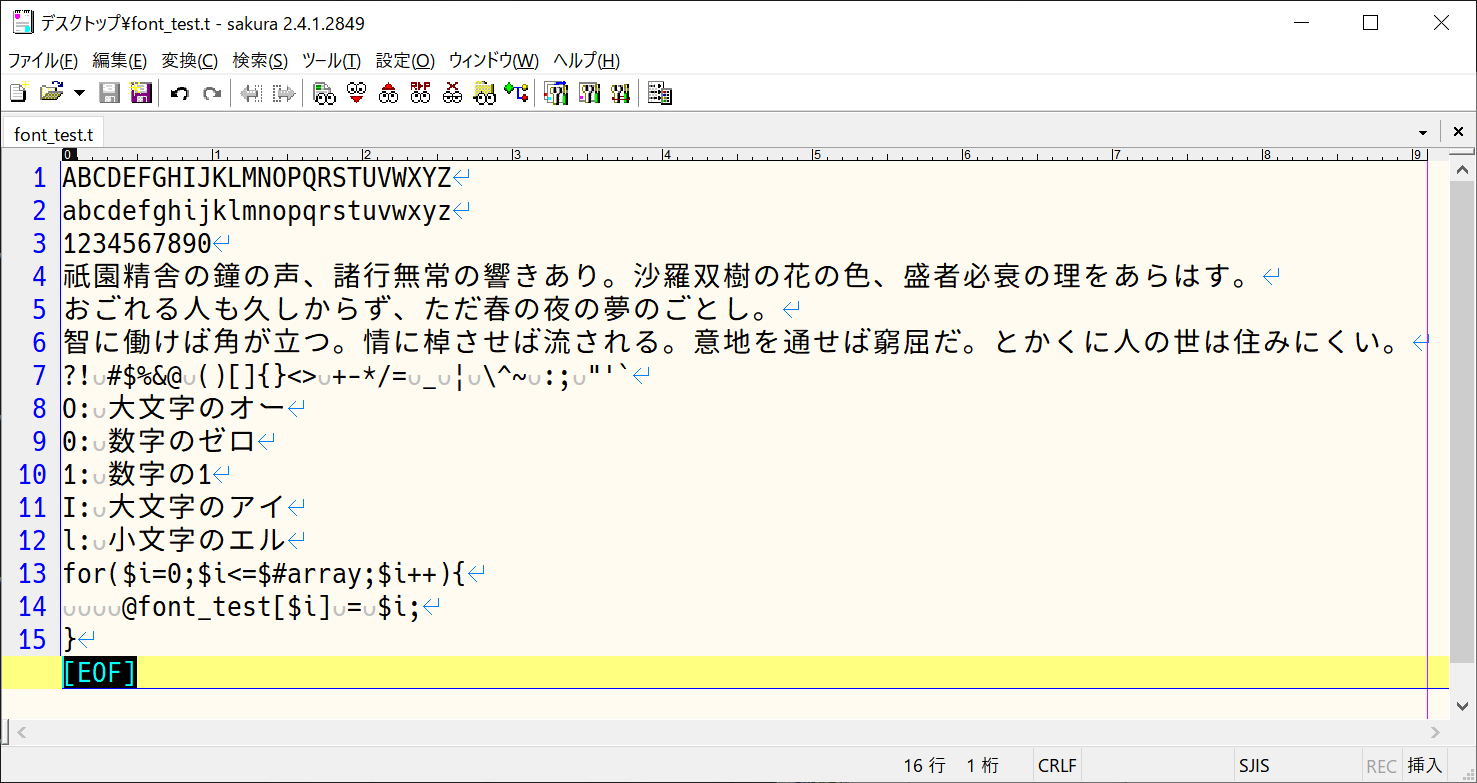Close the current tab with X

point(1457,132)
